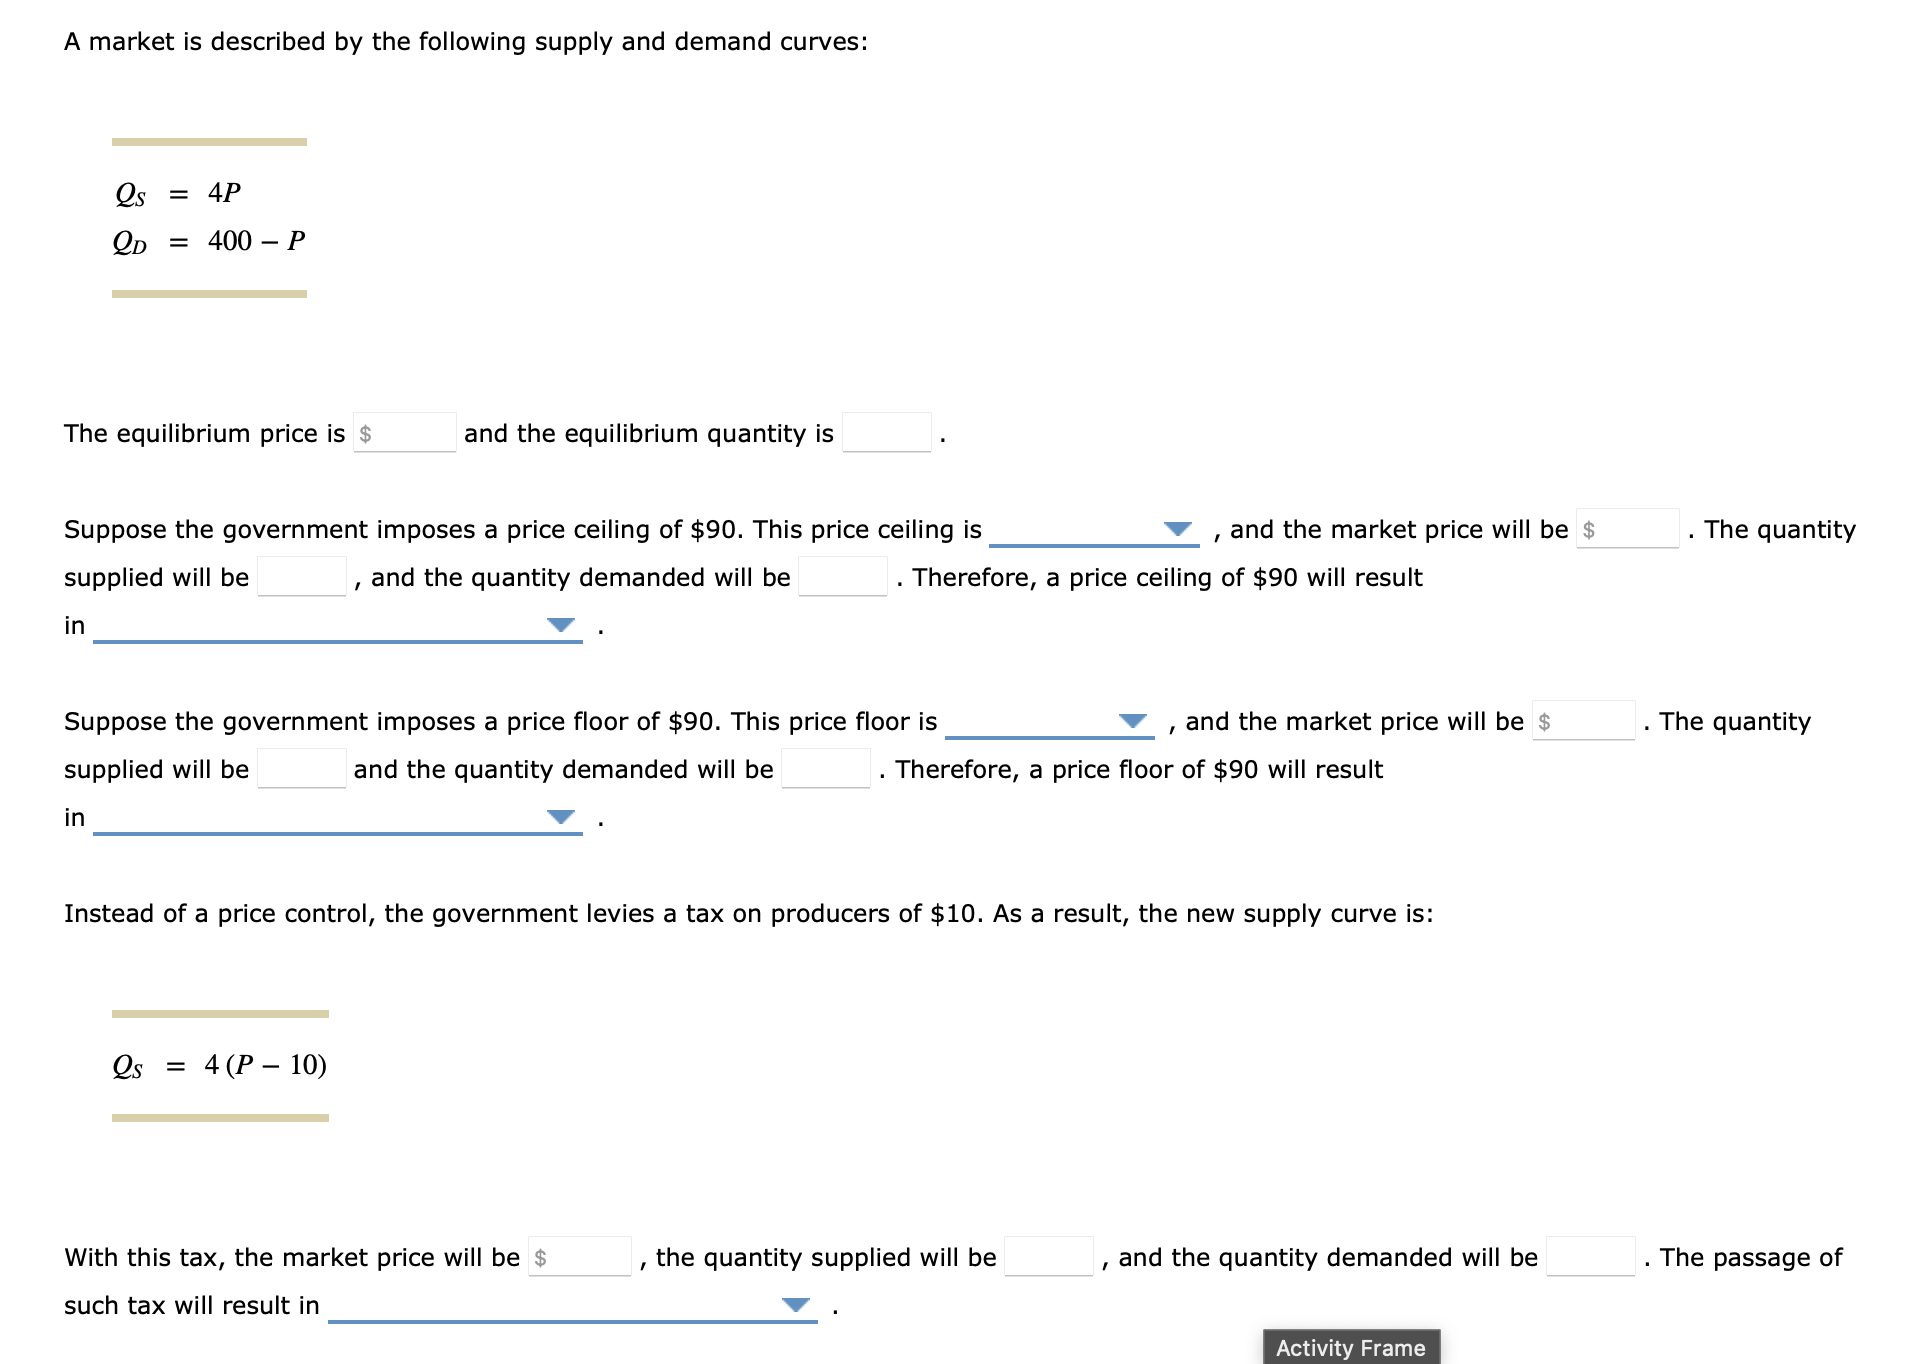The height and width of the screenshot is (1364, 1906).
Task: Click market price field after the price floor
Action: [x=1585, y=721]
